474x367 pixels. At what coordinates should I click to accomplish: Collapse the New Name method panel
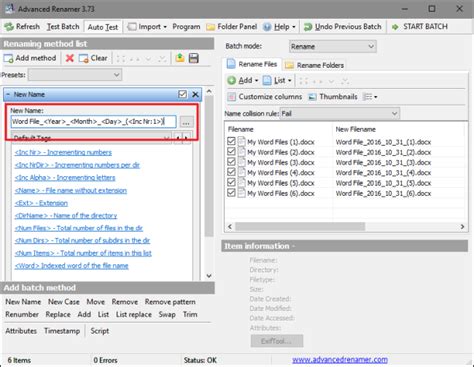point(8,94)
